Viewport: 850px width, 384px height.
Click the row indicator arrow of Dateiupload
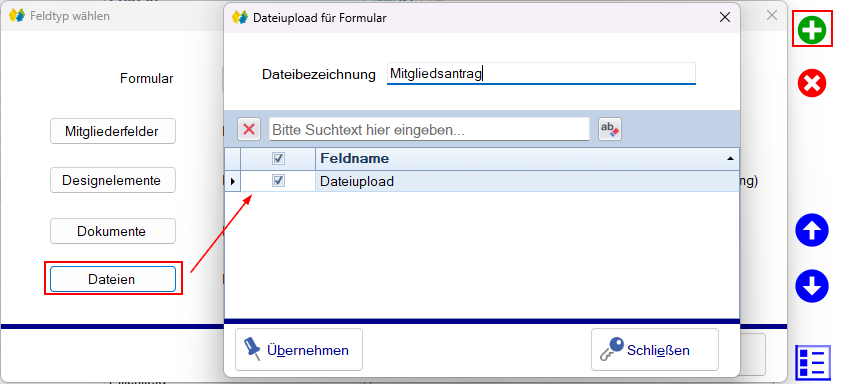233,181
